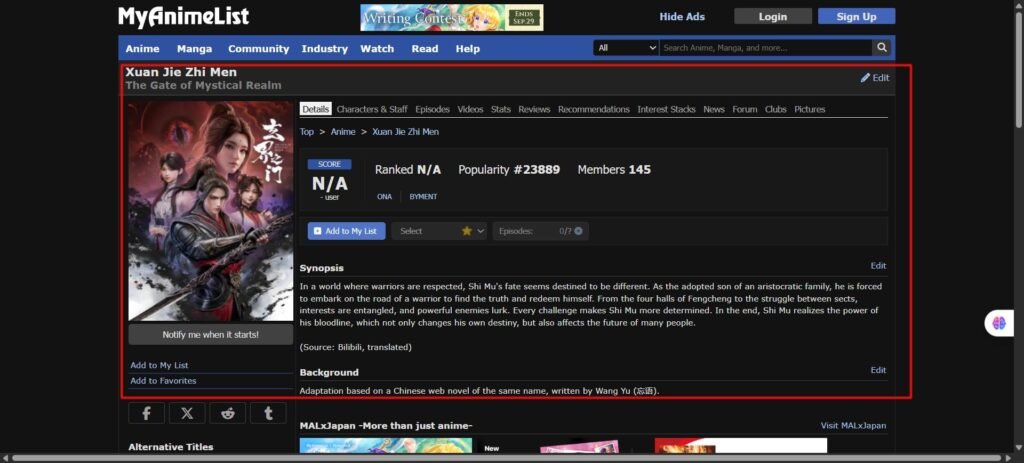Image resolution: width=1024 pixels, height=463 pixels.
Task: Share on Reddit icon button
Action: 228,413
